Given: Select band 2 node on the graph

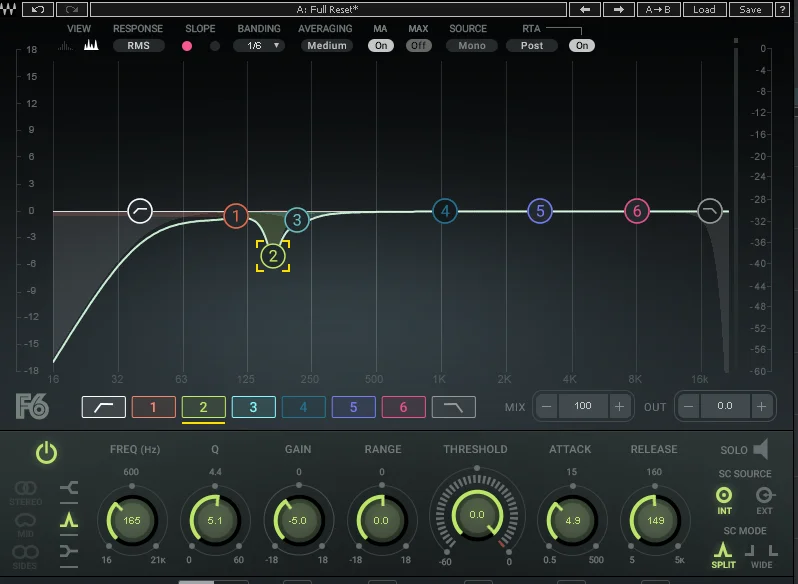Looking at the screenshot, I should 273,256.
